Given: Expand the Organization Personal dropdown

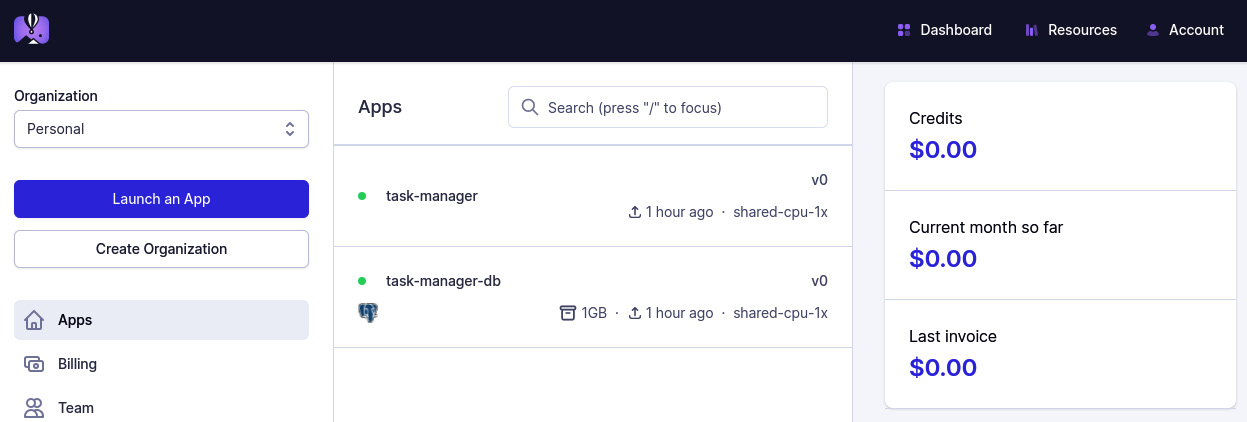Looking at the screenshot, I should click(161, 129).
